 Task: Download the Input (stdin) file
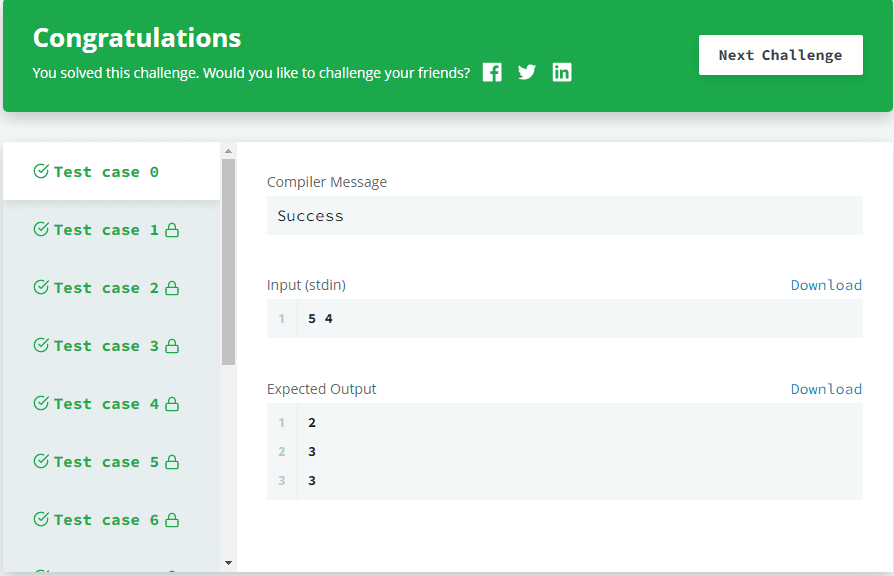826,285
